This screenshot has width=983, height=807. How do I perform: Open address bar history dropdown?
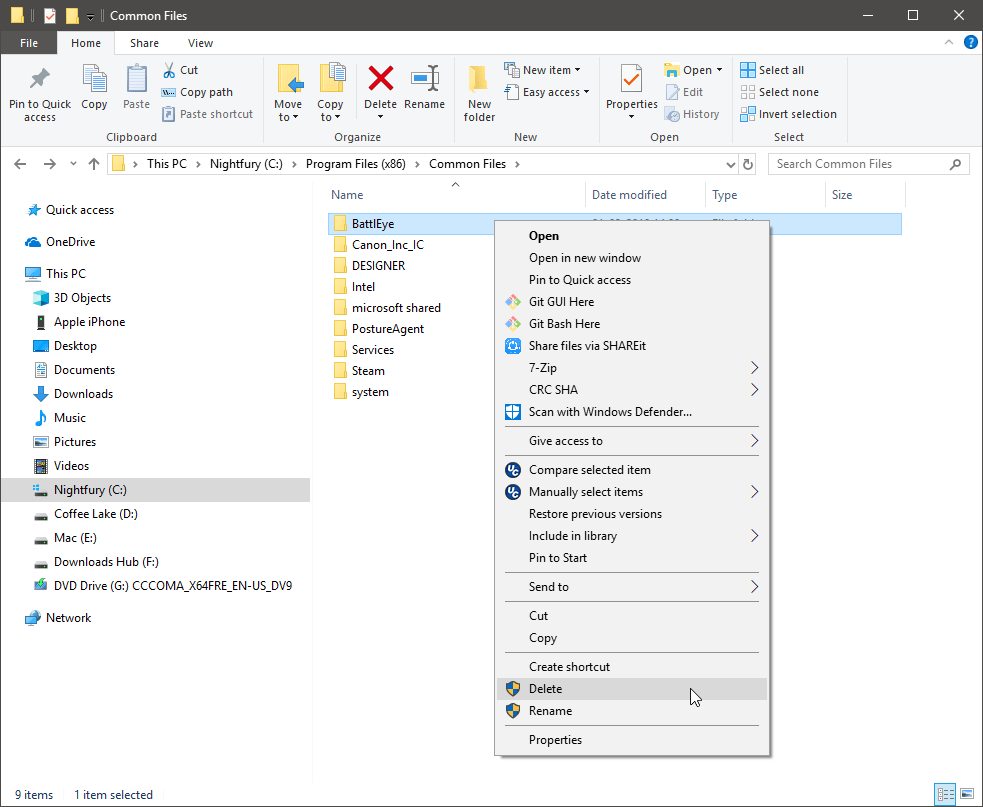(x=730, y=164)
